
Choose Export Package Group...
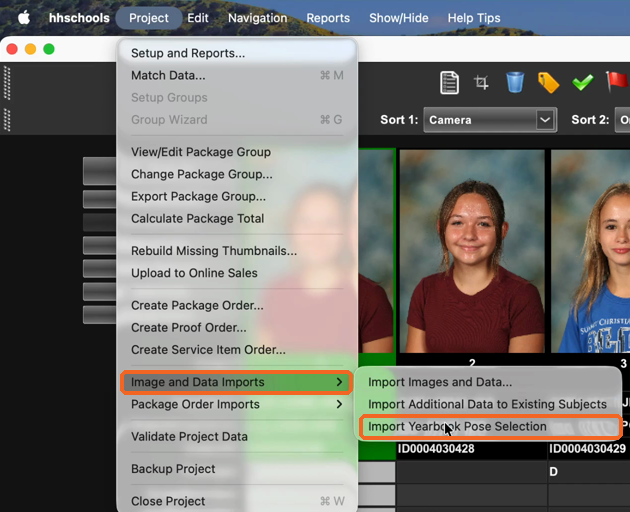point(237,196)
